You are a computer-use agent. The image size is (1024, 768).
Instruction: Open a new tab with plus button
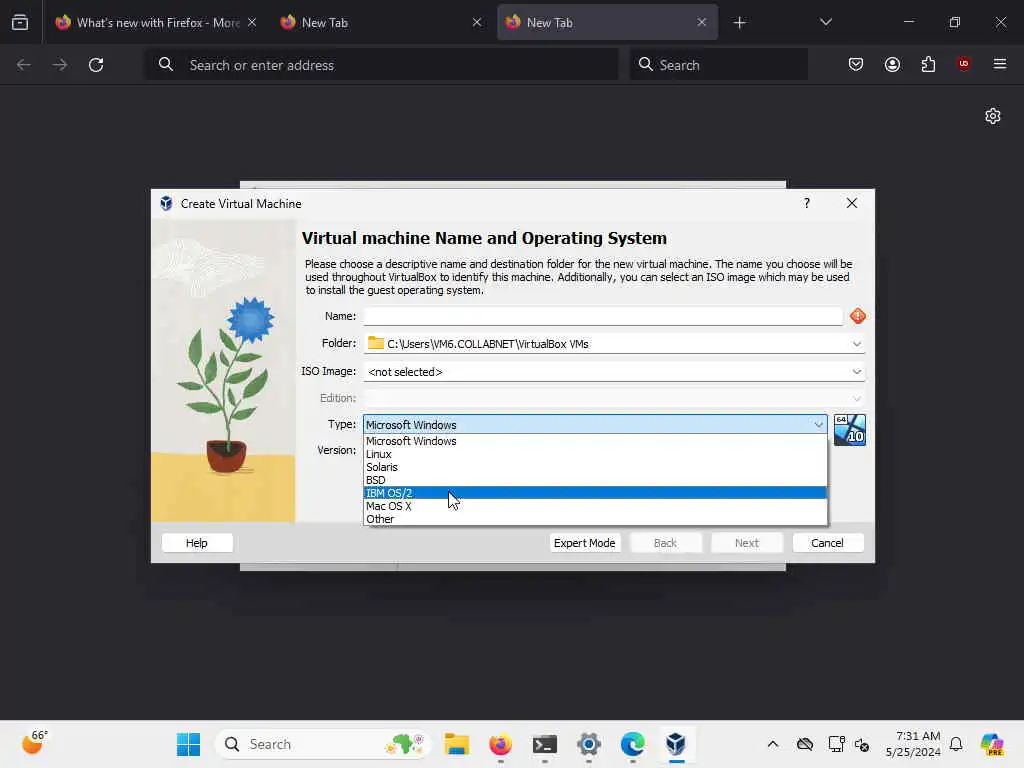pyautogui.click(x=739, y=23)
